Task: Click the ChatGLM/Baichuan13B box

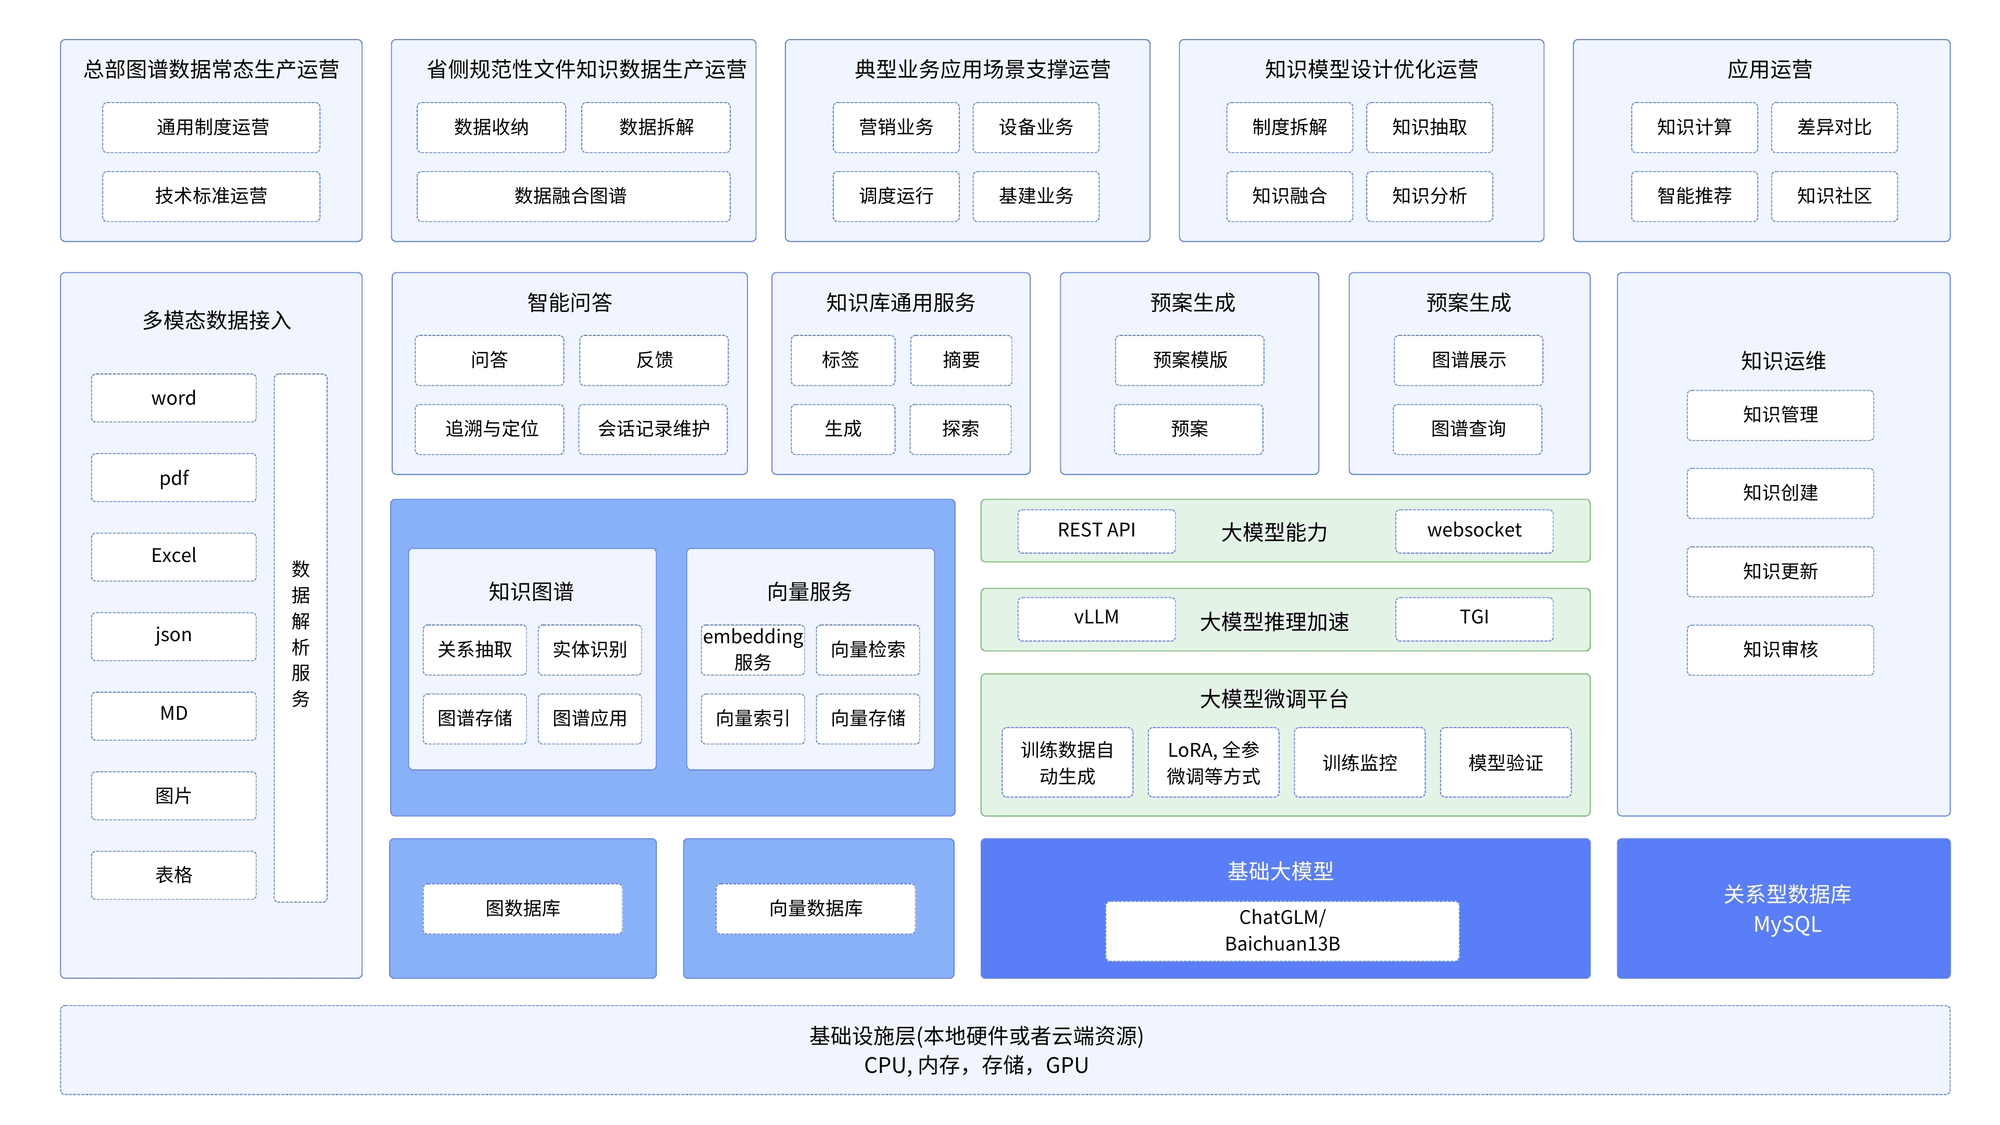Action: (x=1281, y=931)
